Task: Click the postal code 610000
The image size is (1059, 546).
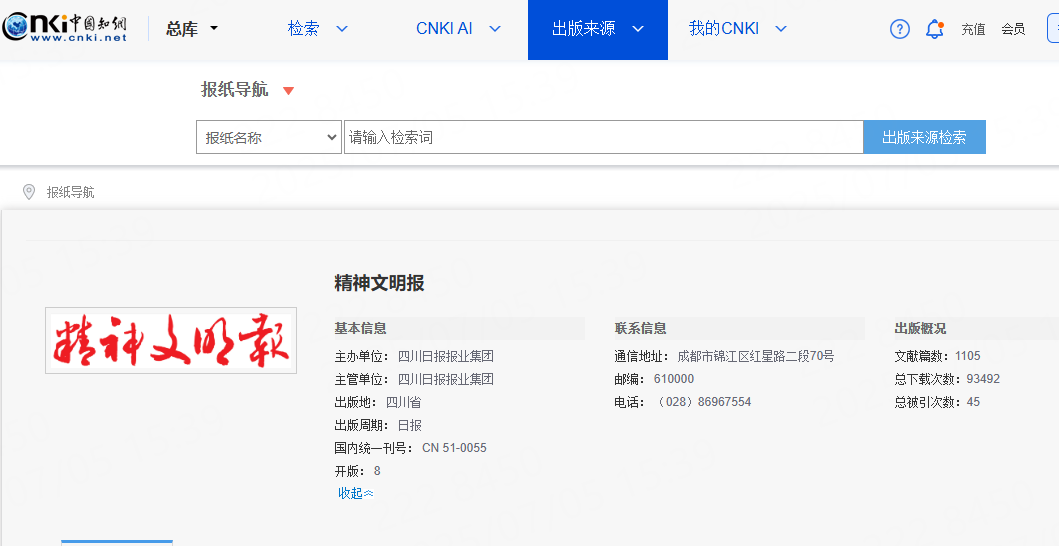Action: coord(674,379)
